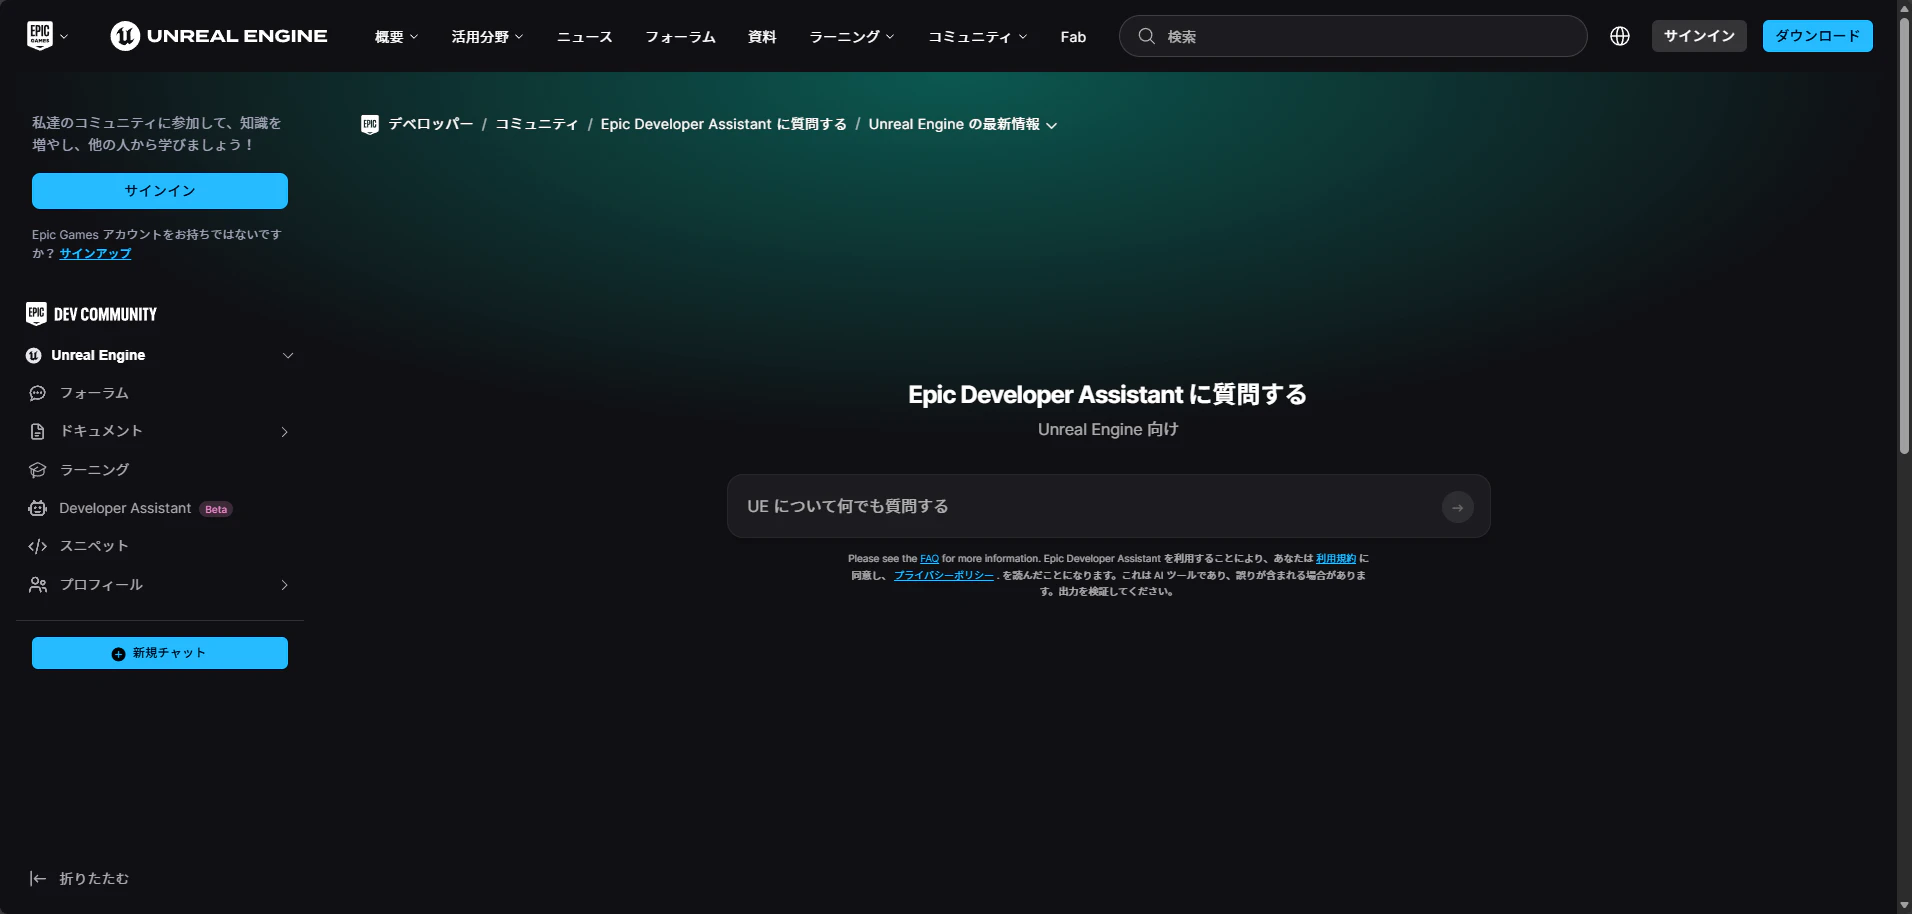This screenshot has height=914, width=1912.
Task: Click the ダウンロード button
Action: (1817, 36)
